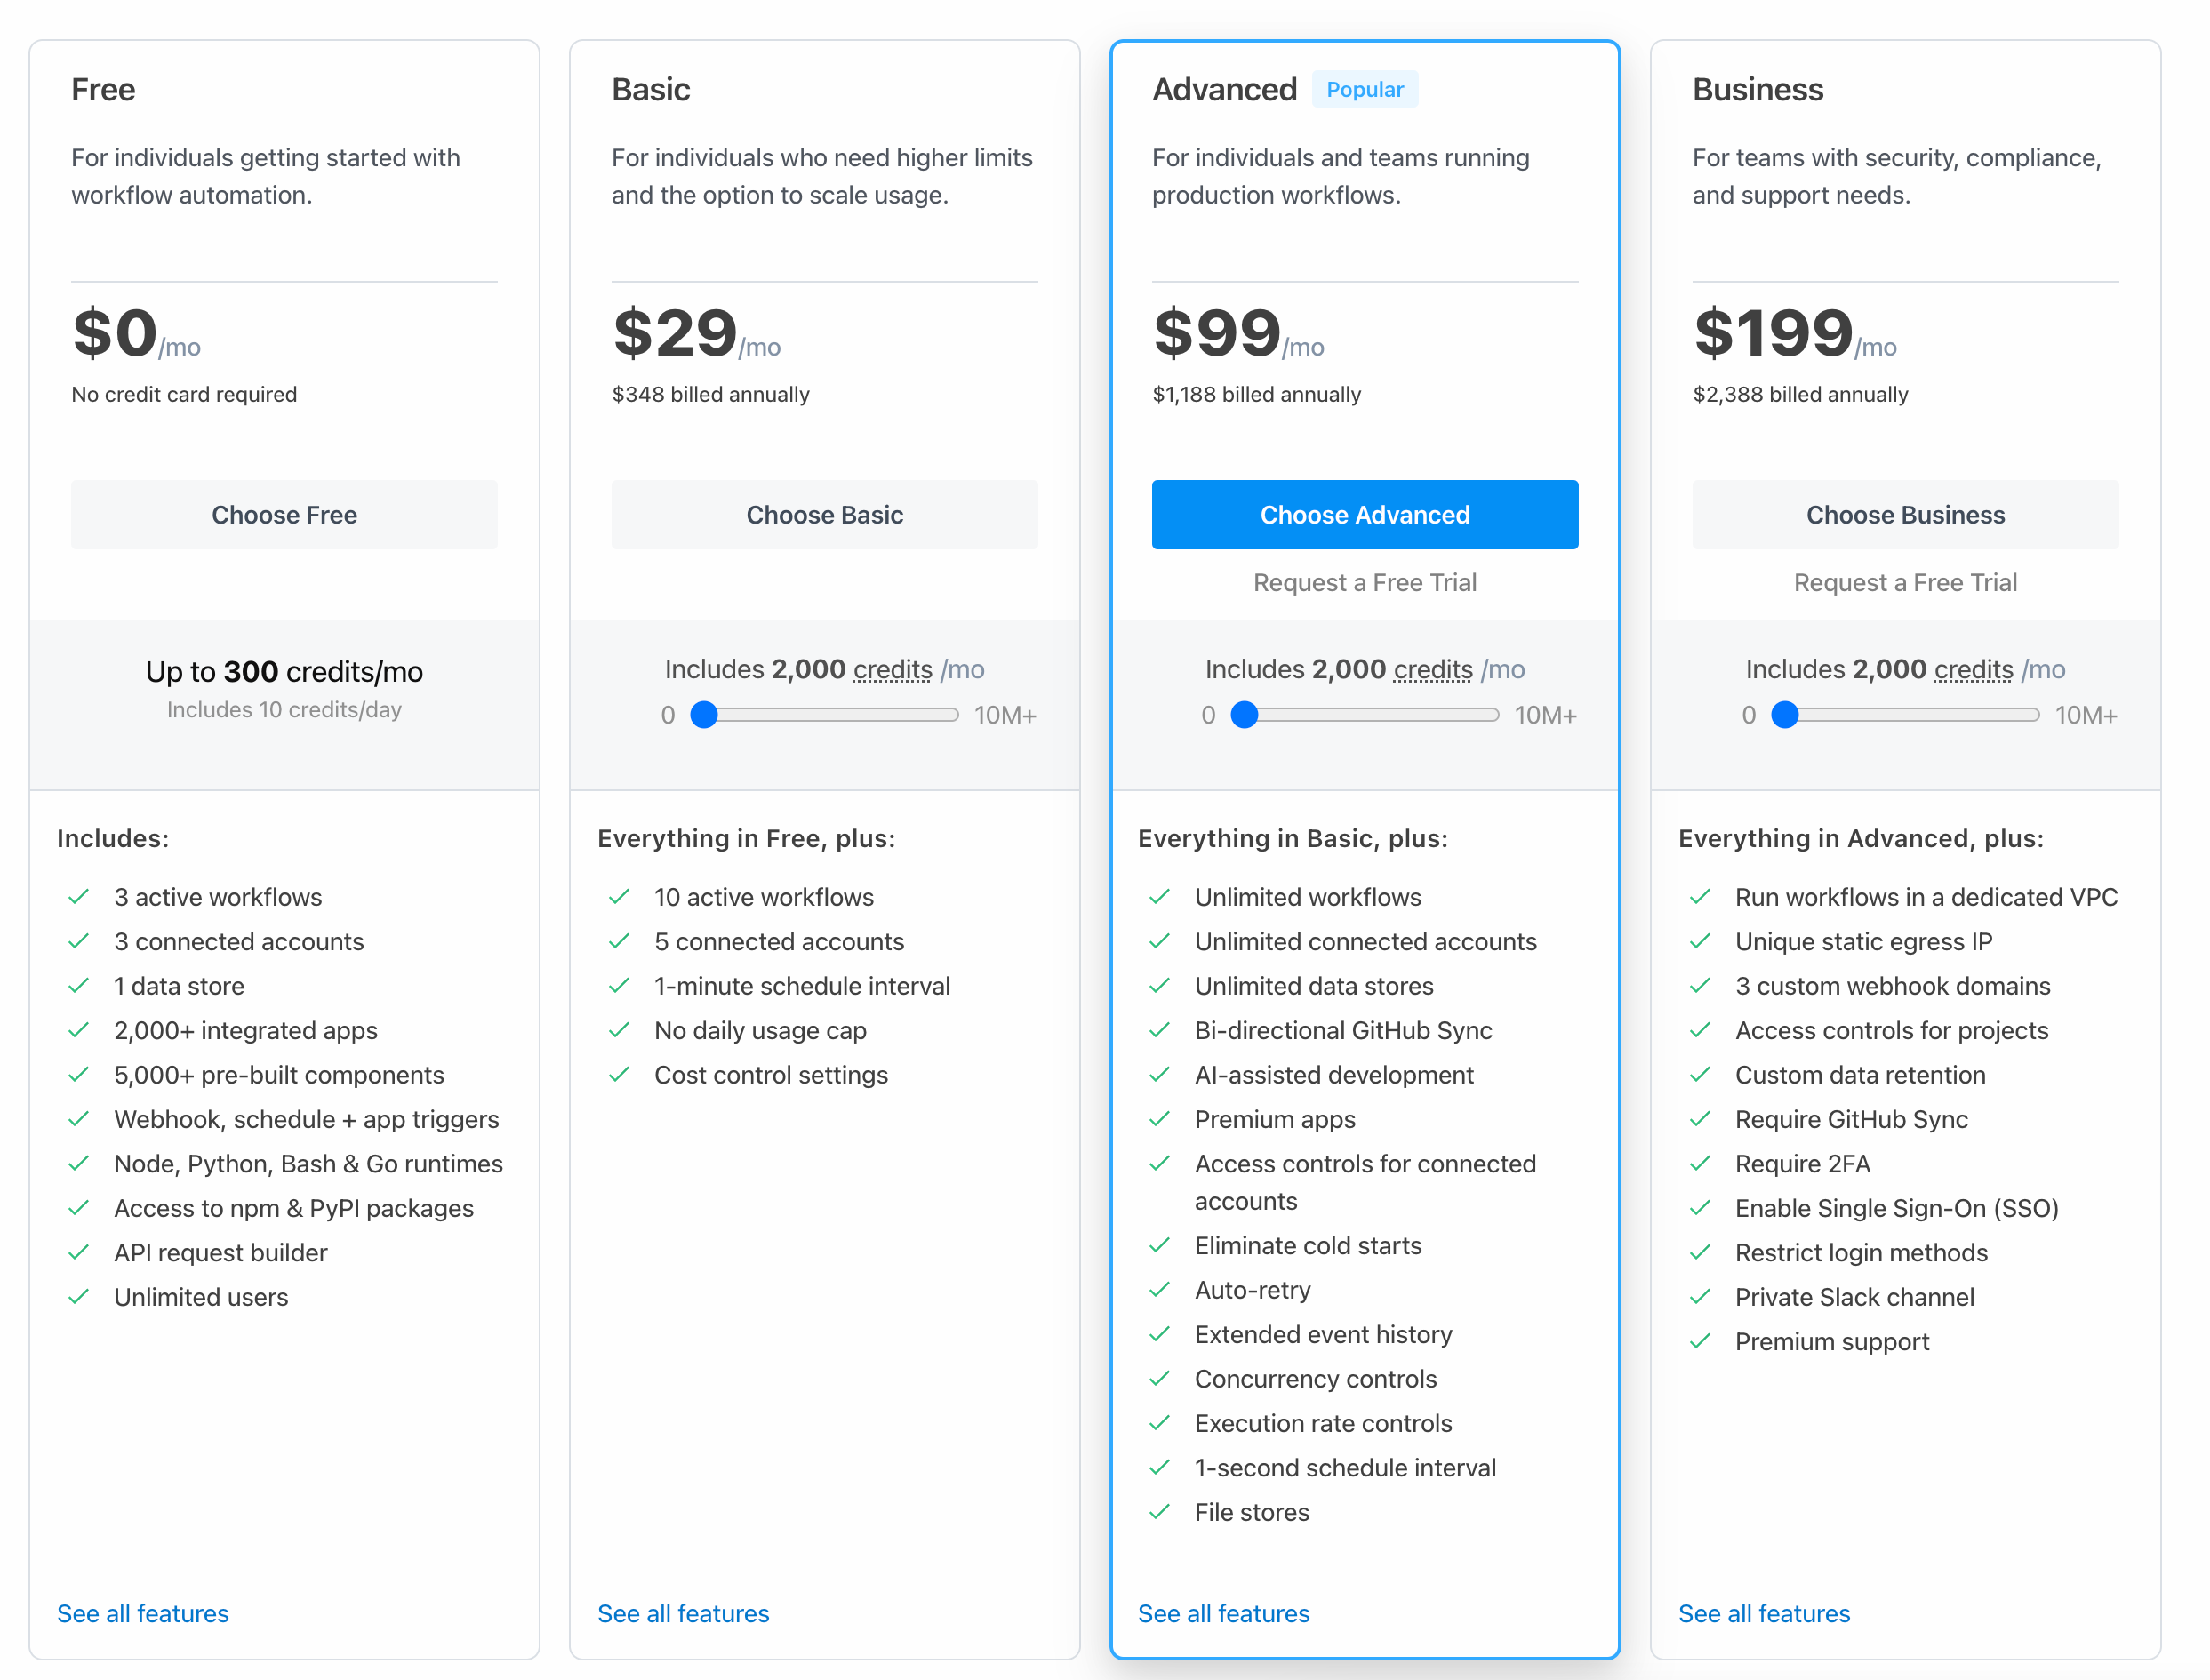Image resolution: width=2210 pixels, height=1680 pixels.
Task: Request a Free Trial under Business
Action: click(1904, 582)
